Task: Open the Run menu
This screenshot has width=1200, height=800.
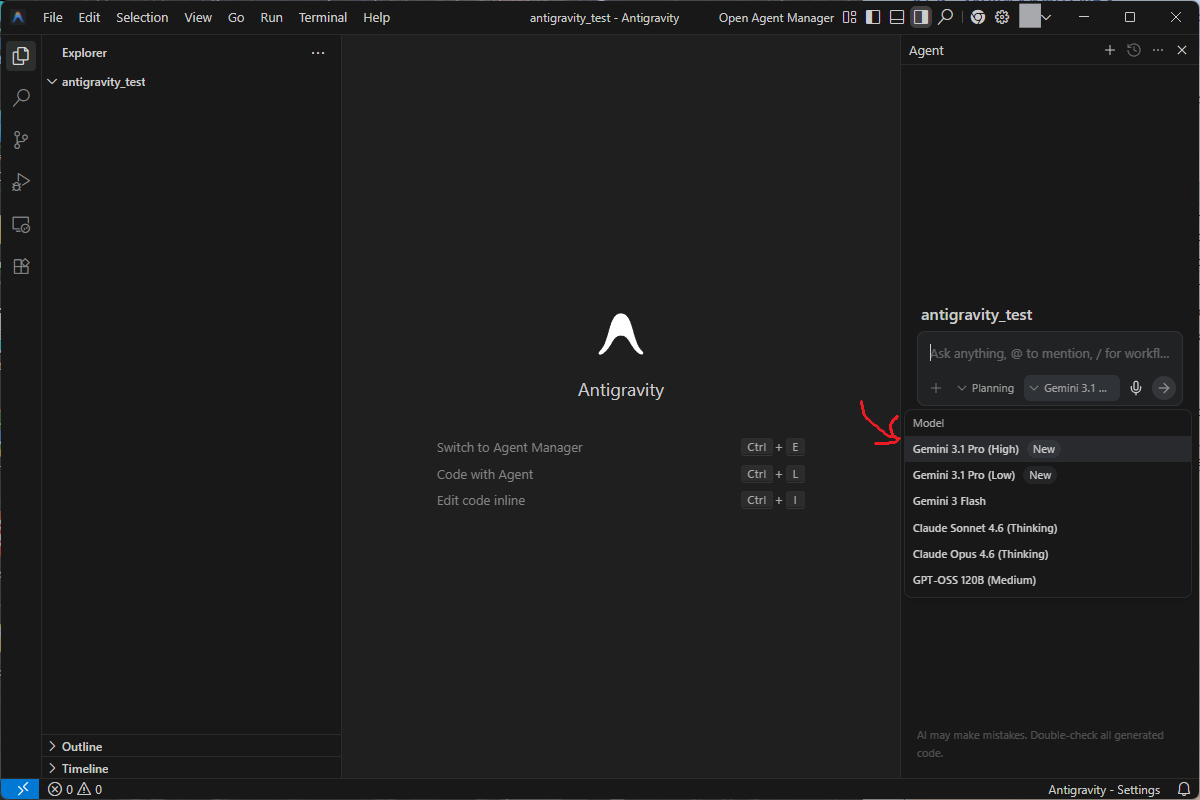Action: point(271,17)
